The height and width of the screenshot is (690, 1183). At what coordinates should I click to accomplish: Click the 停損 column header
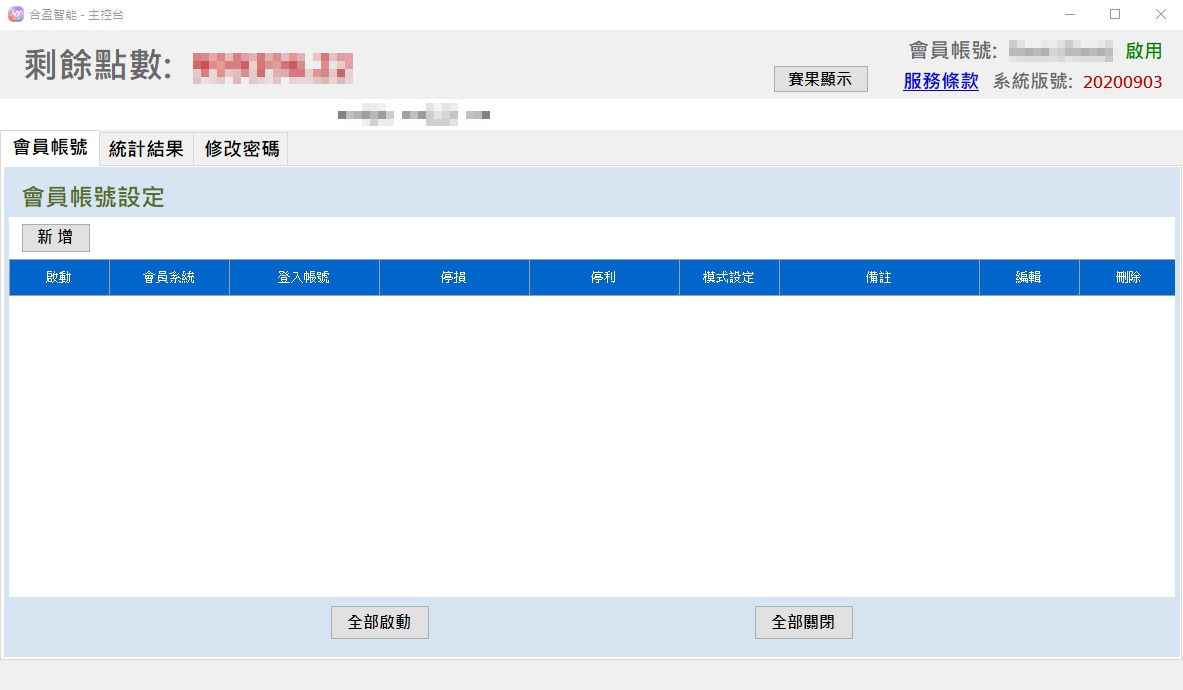point(454,278)
